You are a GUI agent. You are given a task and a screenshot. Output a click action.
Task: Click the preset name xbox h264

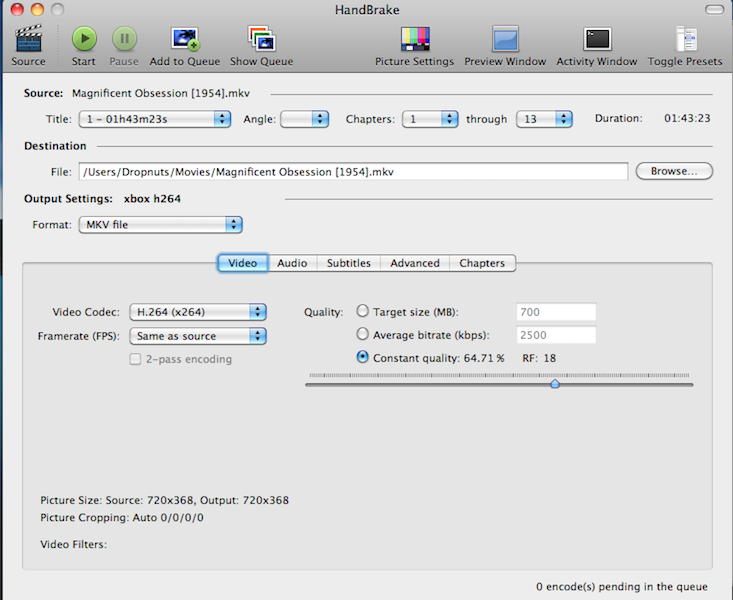click(152, 199)
